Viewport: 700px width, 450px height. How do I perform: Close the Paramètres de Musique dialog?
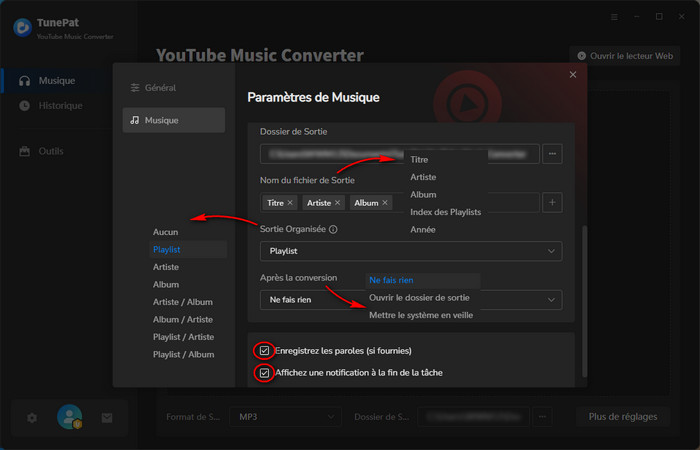[x=573, y=75]
